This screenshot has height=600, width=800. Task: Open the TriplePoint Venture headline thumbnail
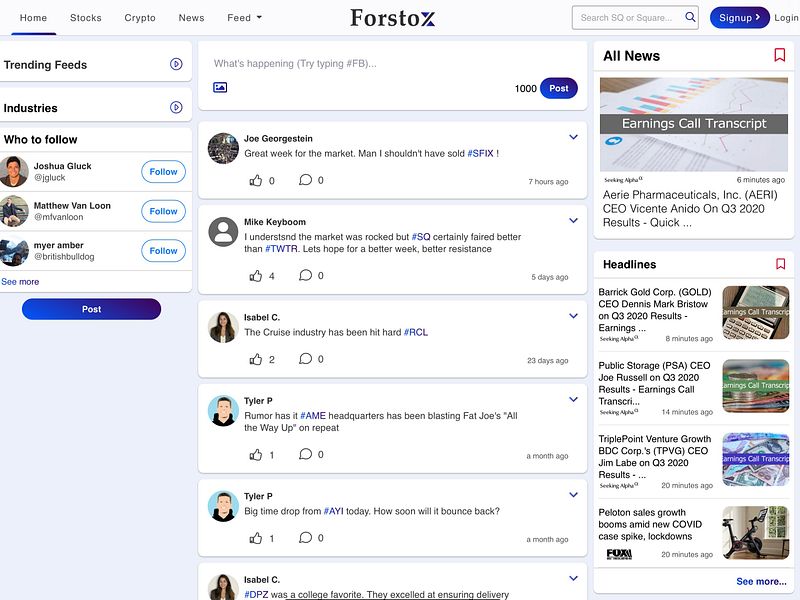(756, 459)
